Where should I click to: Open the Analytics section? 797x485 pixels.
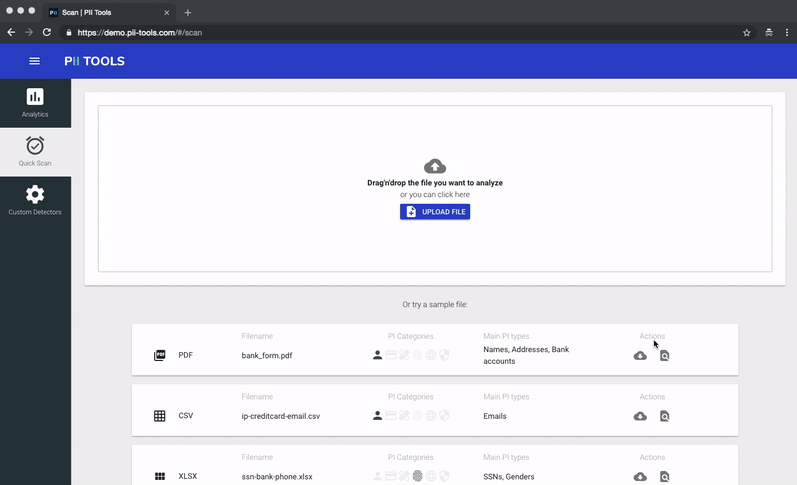point(35,103)
